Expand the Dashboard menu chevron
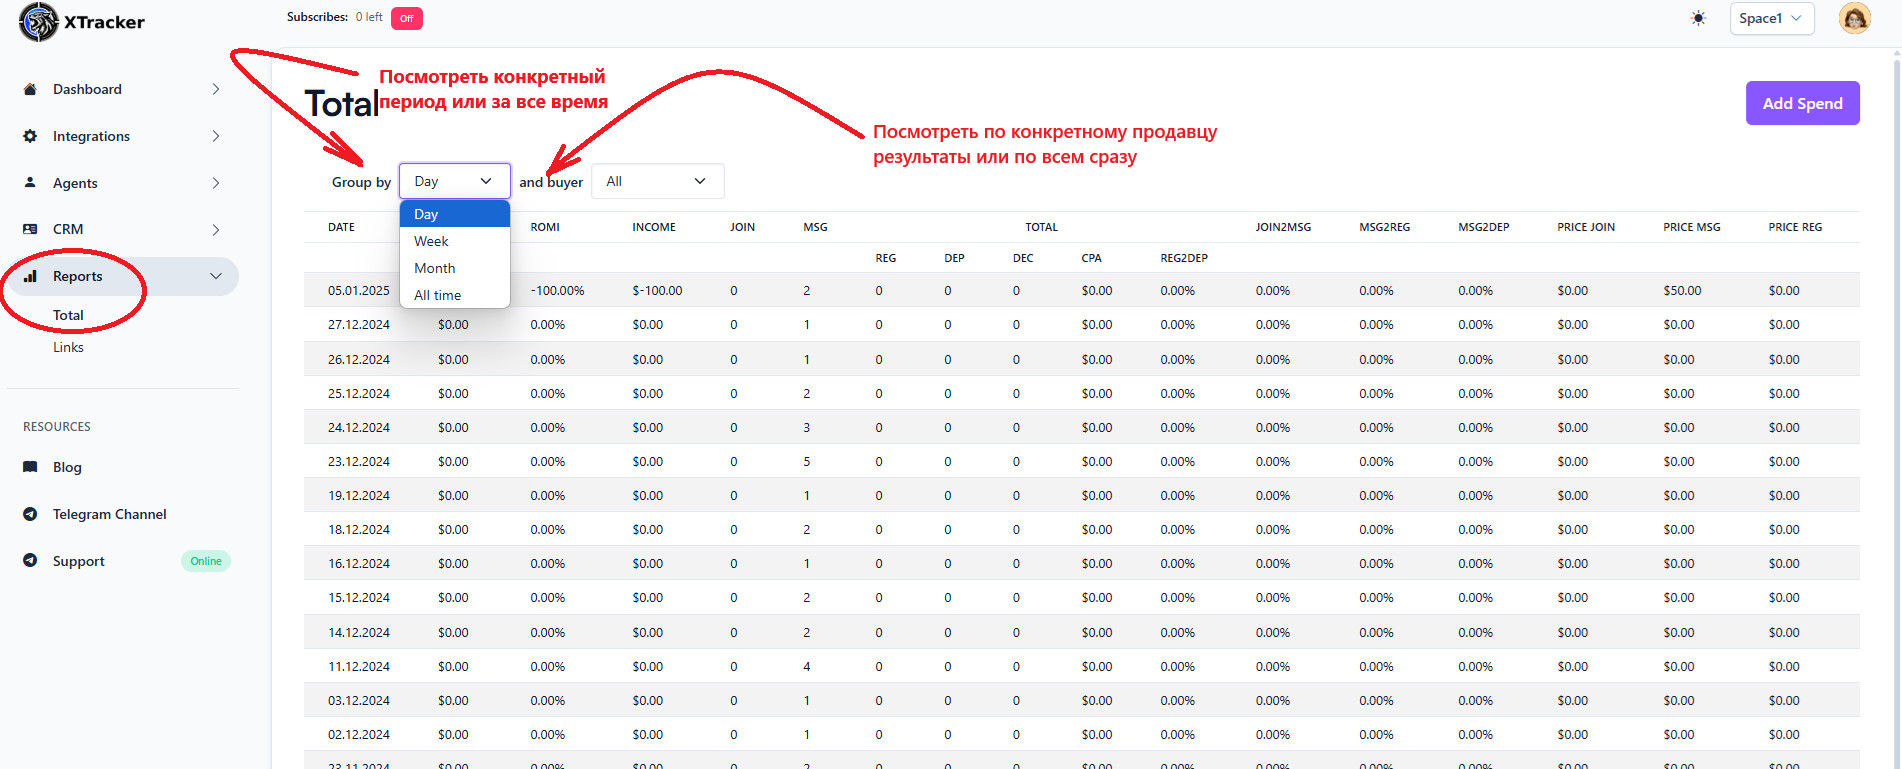Image resolution: width=1902 pixels, height=769 pixels. tap(216, 89)
